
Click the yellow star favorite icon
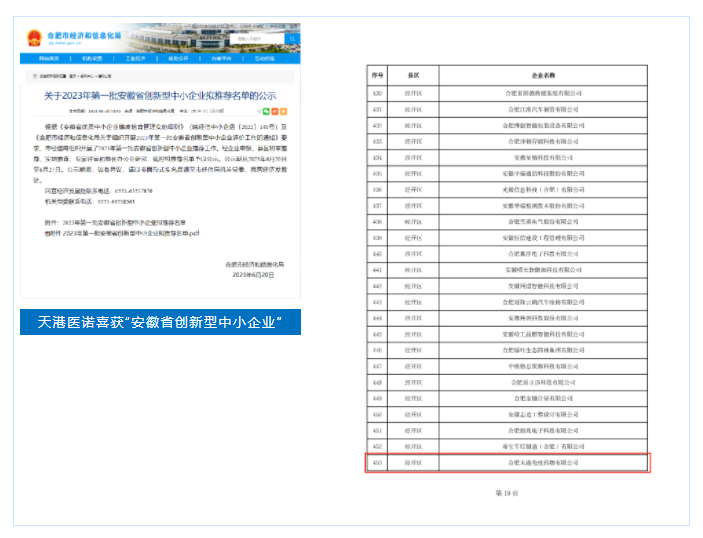(x=283, y=111)
